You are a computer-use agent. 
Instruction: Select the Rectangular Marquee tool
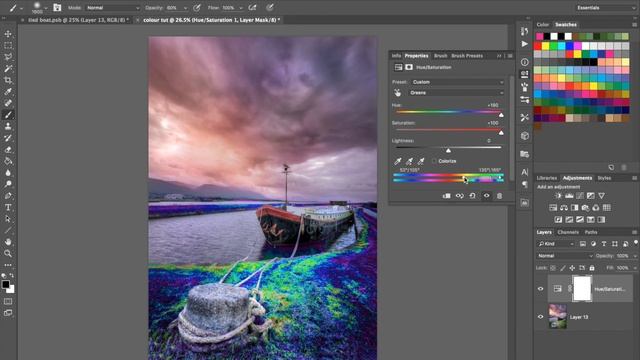8,45
